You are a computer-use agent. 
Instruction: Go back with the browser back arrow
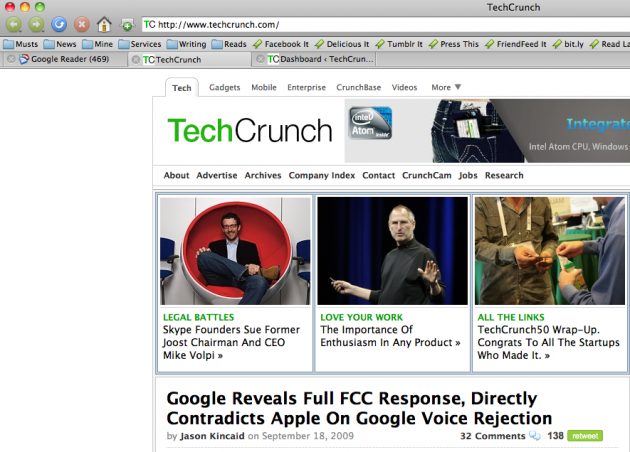click(14, 25)
